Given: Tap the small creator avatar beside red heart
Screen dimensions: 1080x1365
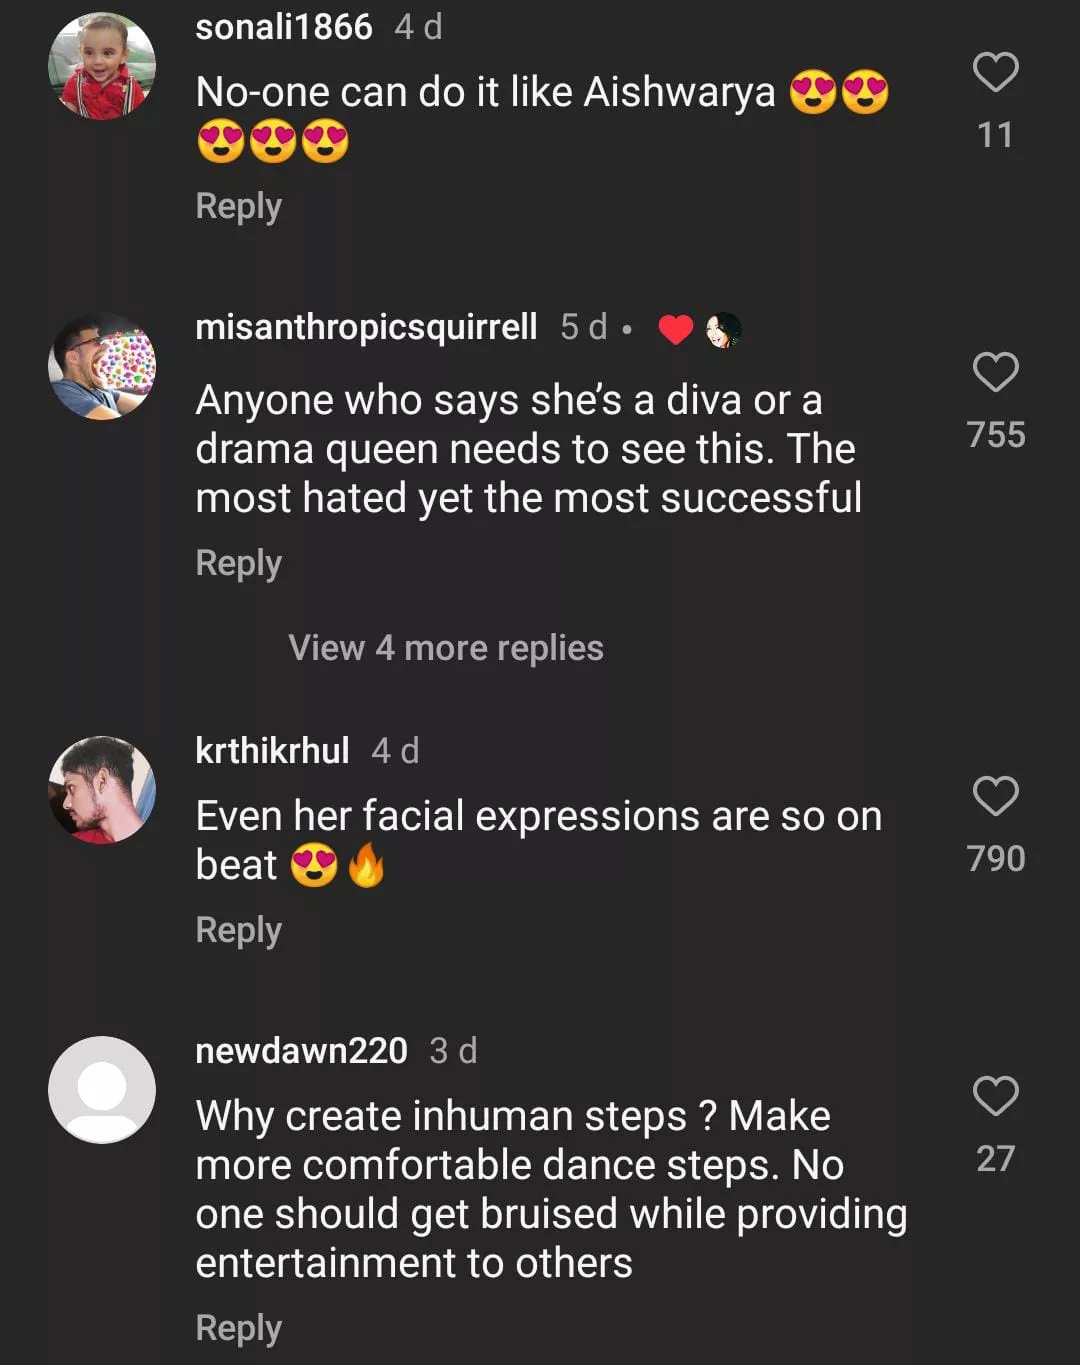Looking at the screenshot, I should (x=723, y=329).
